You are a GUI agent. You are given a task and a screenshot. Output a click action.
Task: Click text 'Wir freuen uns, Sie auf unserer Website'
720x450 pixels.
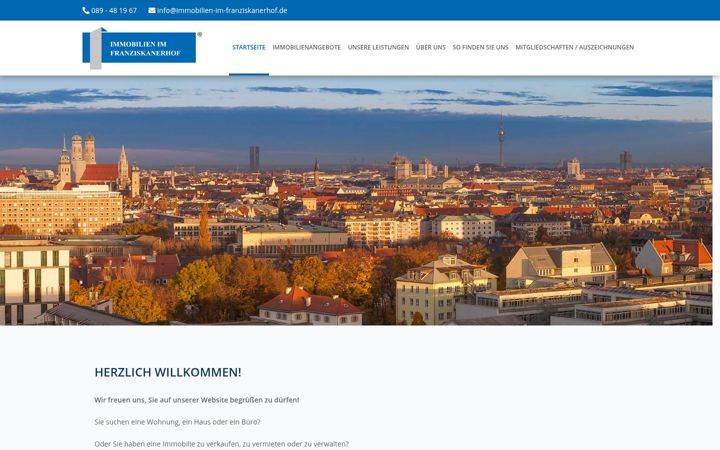click(x=162, y=400)
